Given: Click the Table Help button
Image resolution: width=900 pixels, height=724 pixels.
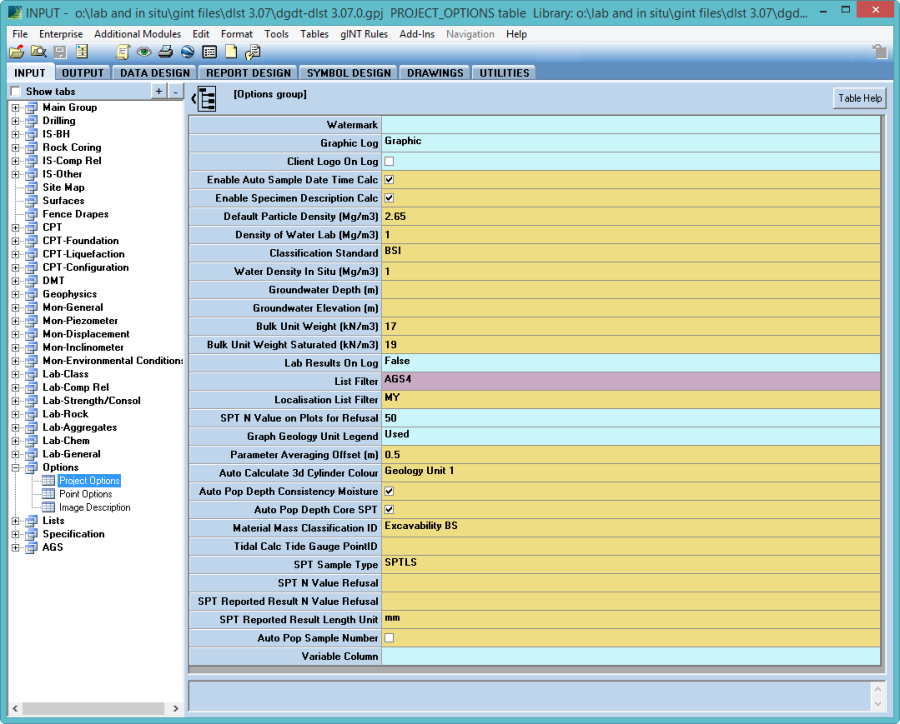Looking at the screenshot, I should coord(859,98).
